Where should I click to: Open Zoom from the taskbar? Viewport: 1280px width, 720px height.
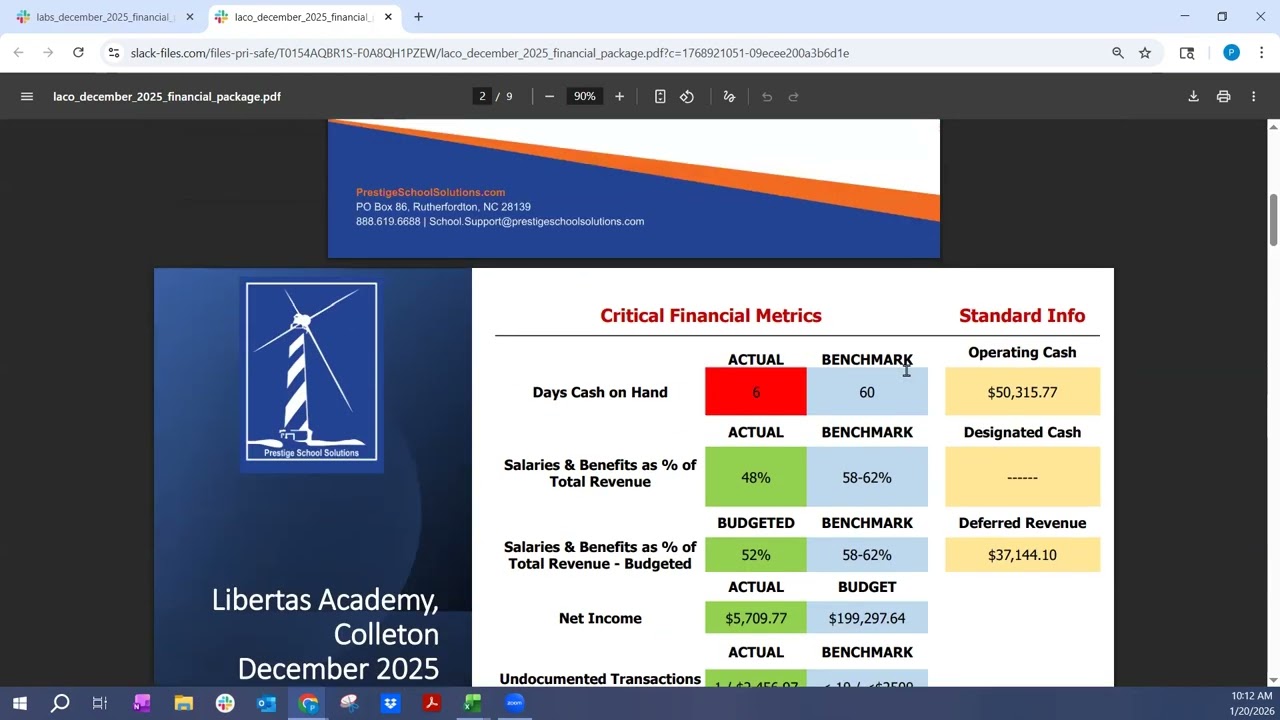pos(514,703)
